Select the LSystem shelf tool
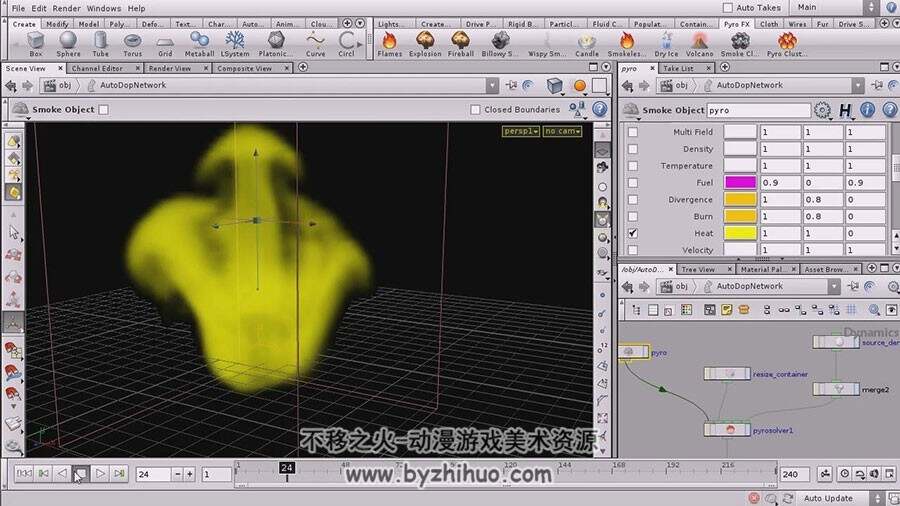Image resolution: width=900 pixels, height=506 pixels. coord(235,44)
